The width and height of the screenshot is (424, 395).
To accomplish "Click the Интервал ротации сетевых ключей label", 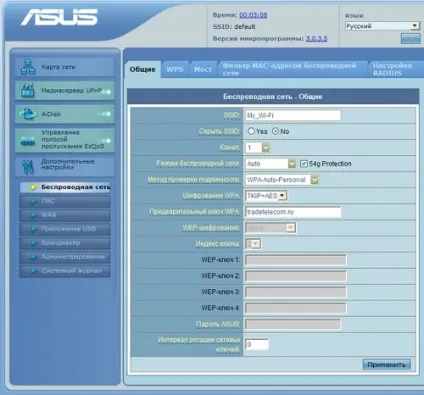I will point(199,344).
